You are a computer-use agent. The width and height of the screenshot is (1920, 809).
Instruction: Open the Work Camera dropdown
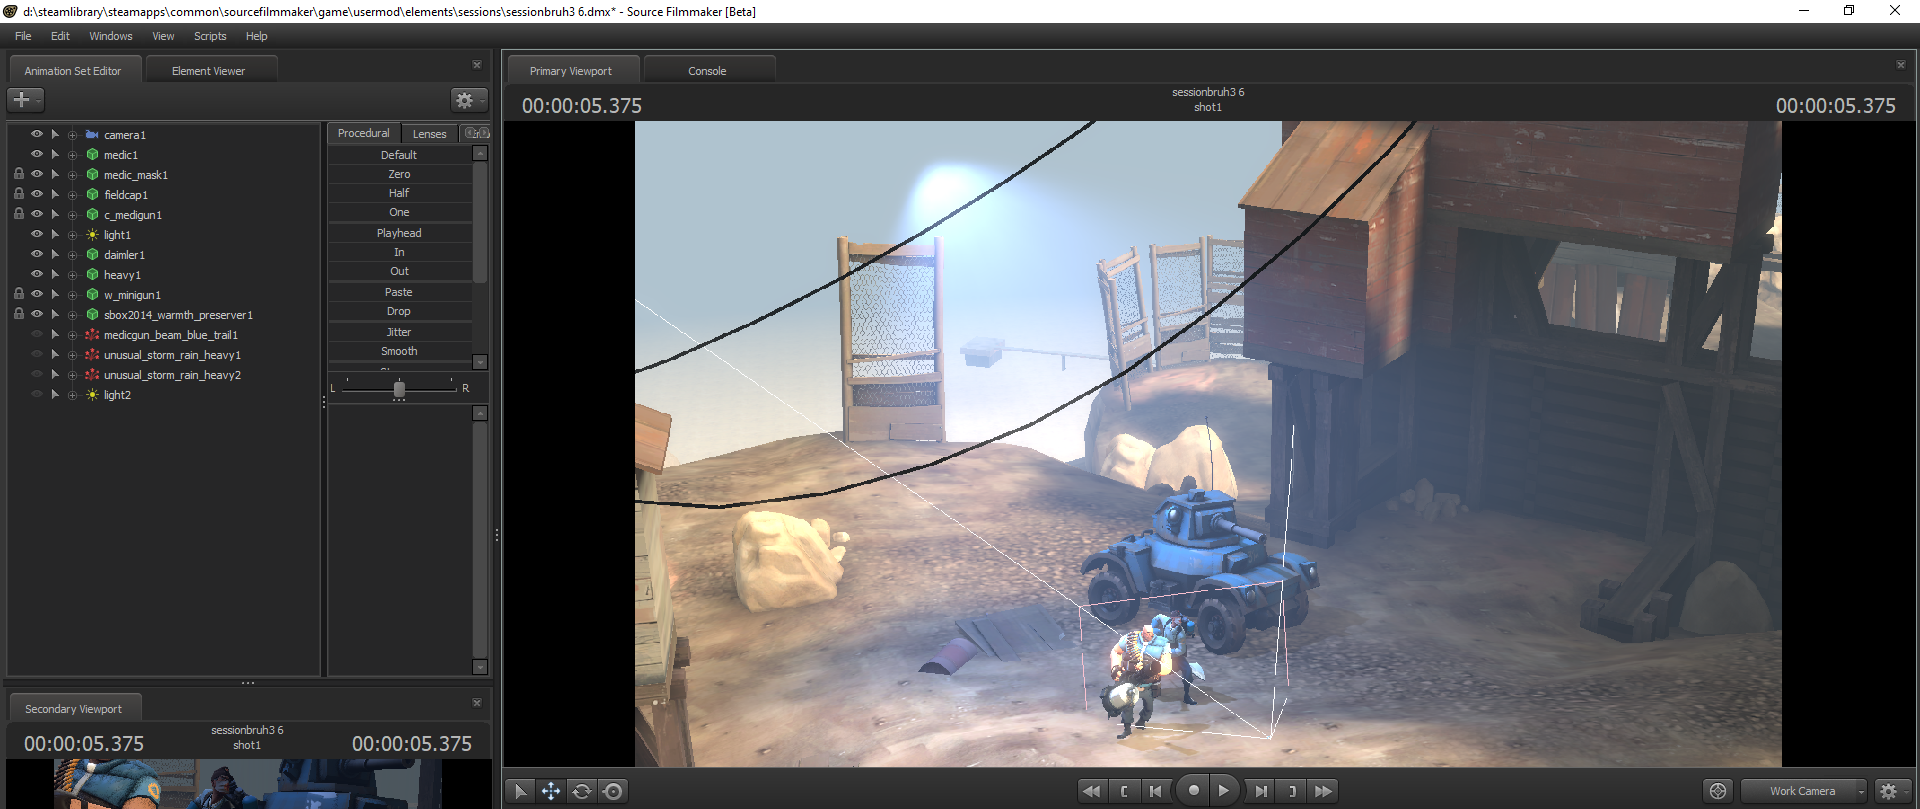coord(1804,791)
